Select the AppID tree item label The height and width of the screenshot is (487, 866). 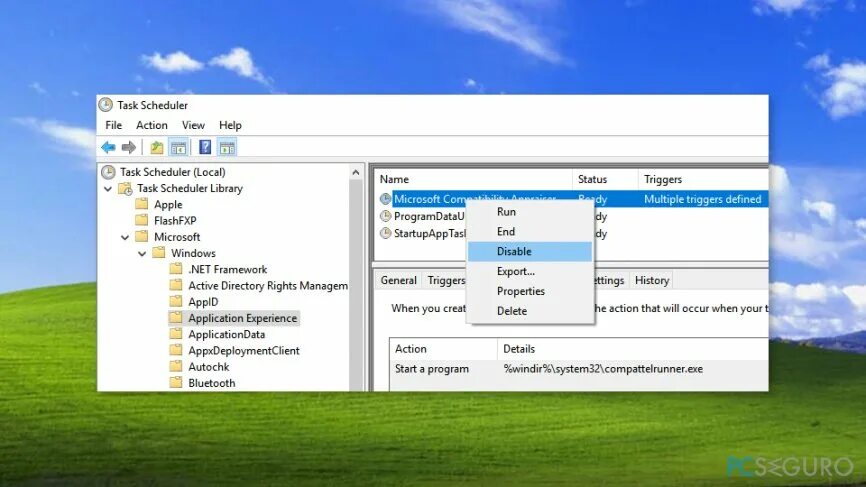point(203,302)
